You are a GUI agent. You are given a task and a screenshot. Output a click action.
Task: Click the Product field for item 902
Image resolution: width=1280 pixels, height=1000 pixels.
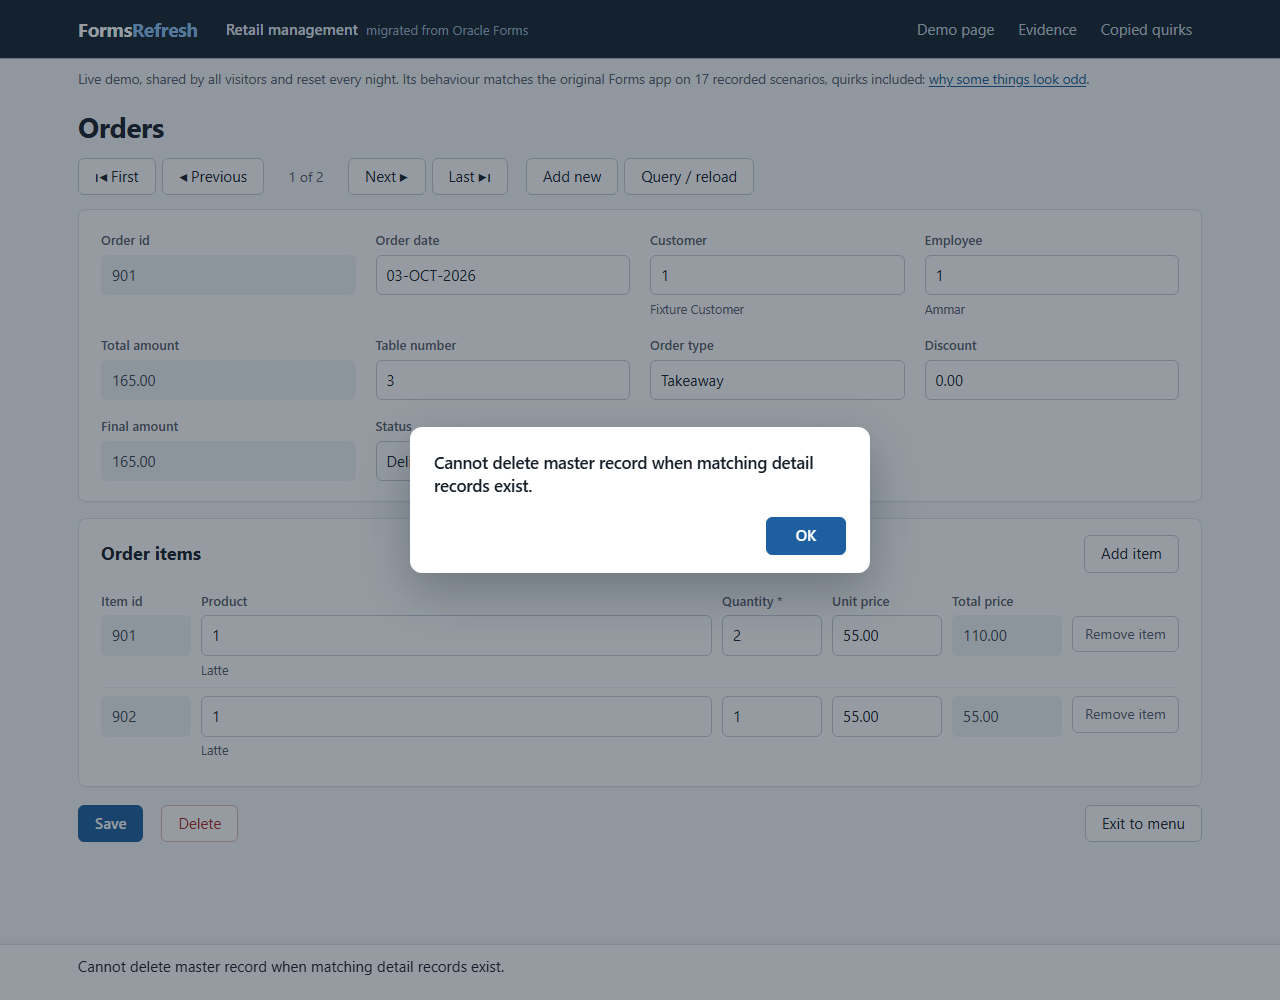point(456,716)
